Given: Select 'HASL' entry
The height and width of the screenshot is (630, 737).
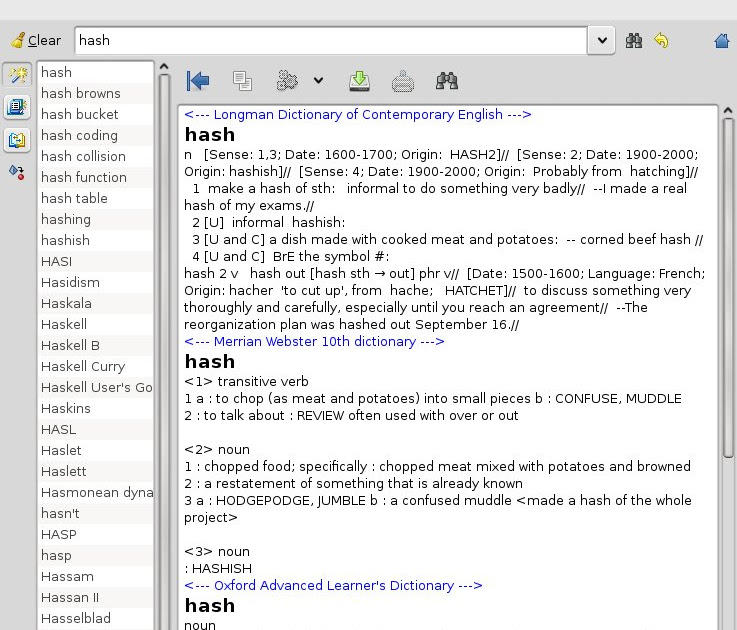Looking at the screenshot, I should (x=95, y=429).
